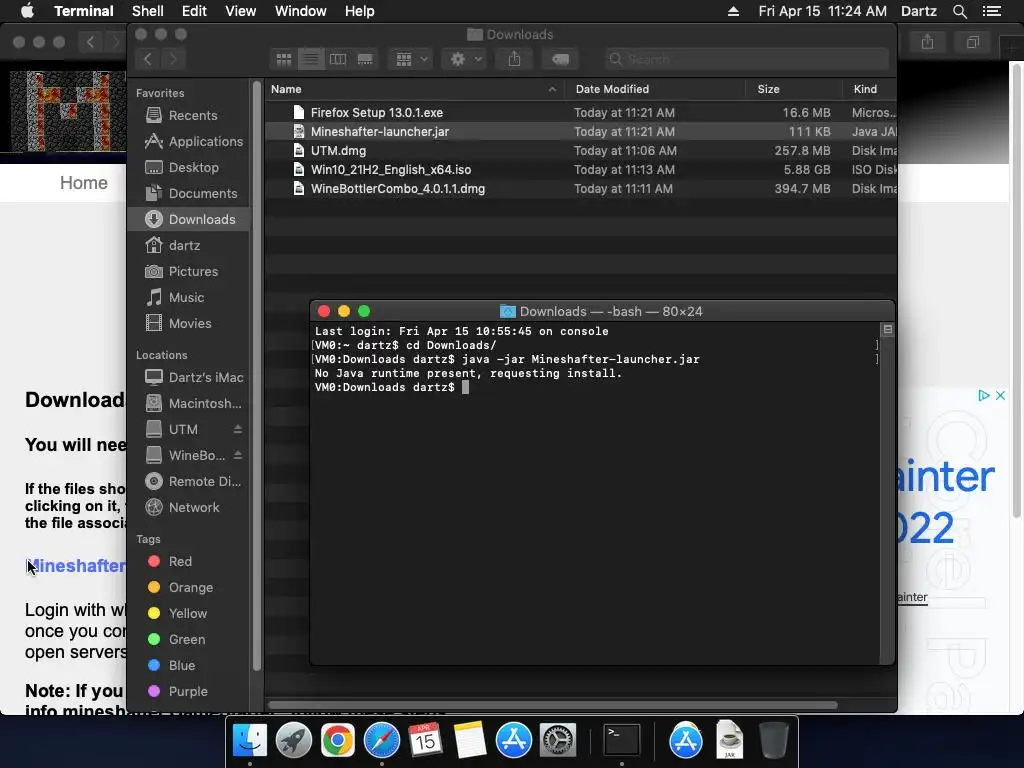
Task: Open the Finder action gear menu
Action: (x=465, y=59)
